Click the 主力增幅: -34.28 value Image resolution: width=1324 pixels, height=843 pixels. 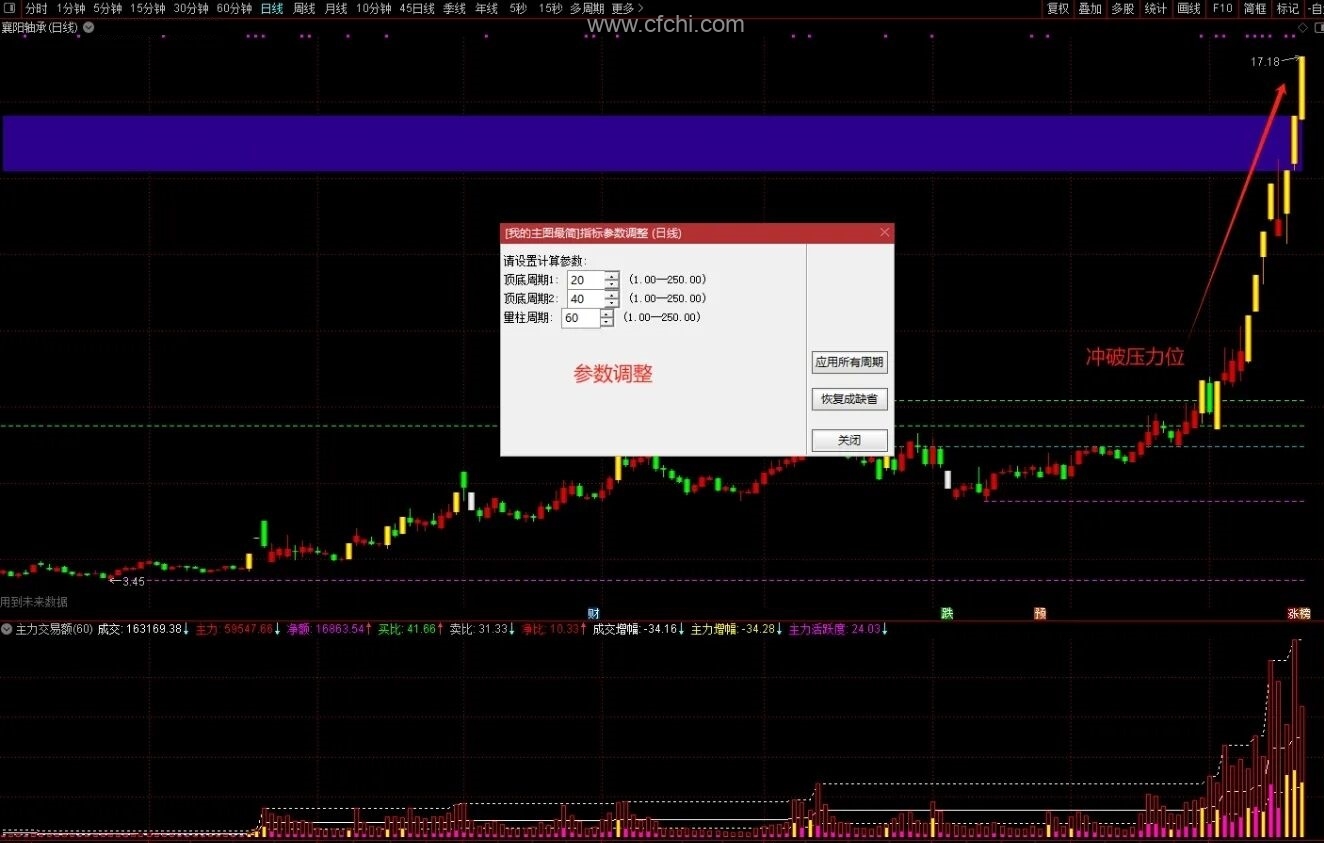(x=737, y=629)
